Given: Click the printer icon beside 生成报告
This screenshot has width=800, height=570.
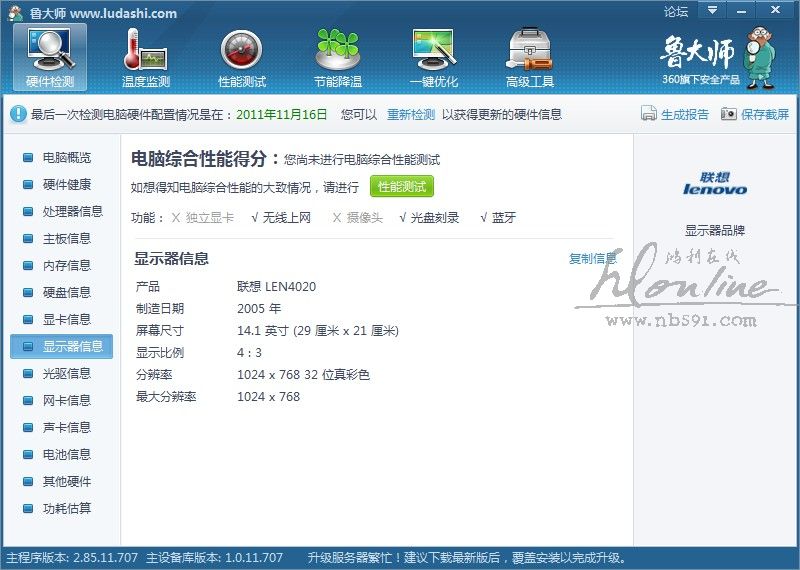Looking at the screenshot, I should pos(648,113).
